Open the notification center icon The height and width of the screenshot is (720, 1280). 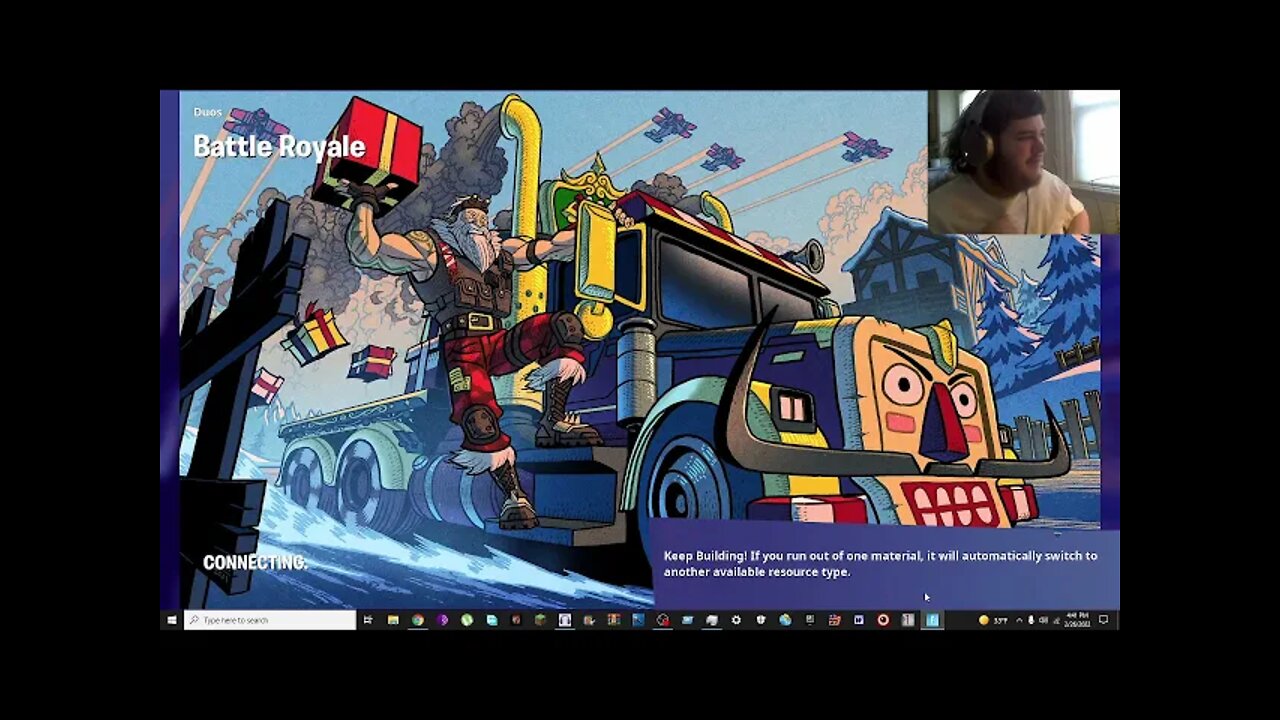pyautogui.click(x=1103, y=620)
